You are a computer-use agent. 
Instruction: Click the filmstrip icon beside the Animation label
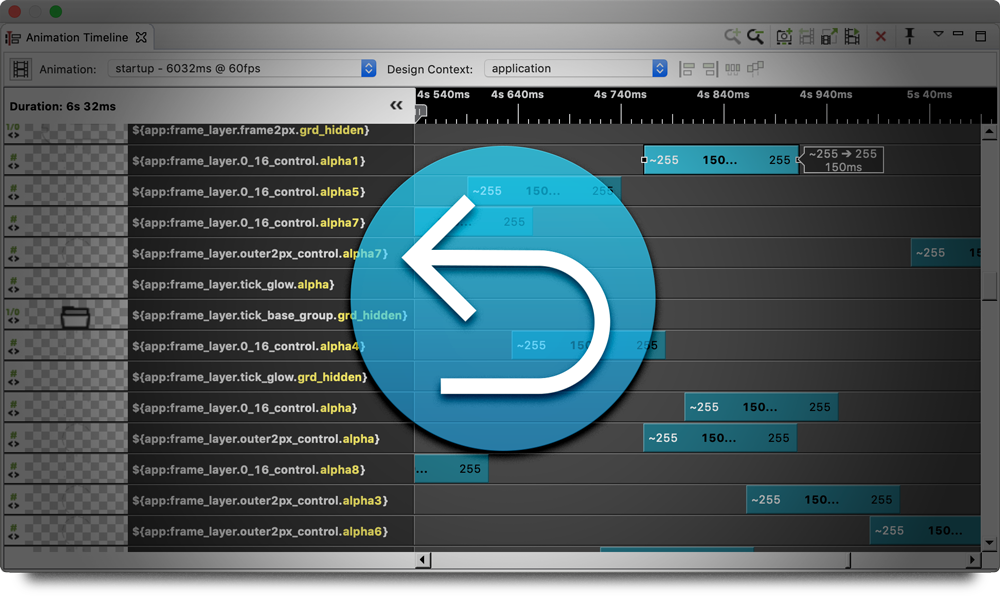tap(19, 68)
